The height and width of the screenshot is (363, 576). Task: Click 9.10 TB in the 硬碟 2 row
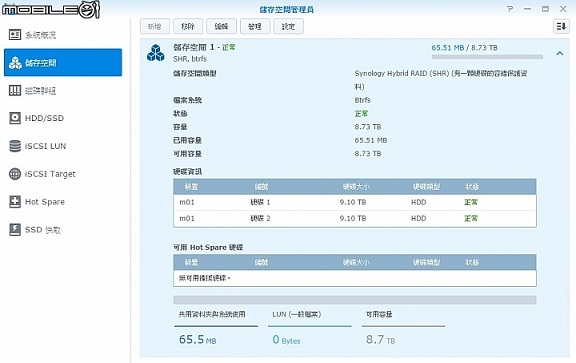coord(353,218)
